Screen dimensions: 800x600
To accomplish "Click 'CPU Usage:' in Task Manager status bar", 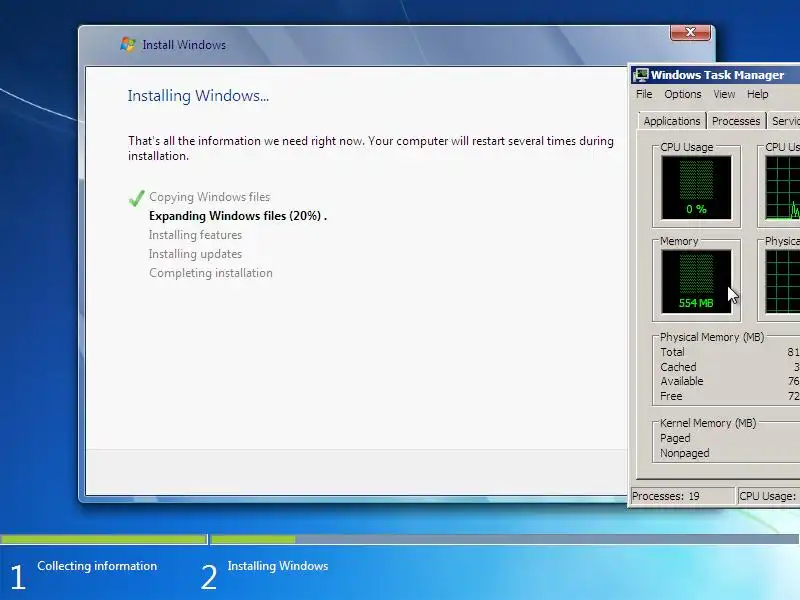I will [x=767, y=496].
